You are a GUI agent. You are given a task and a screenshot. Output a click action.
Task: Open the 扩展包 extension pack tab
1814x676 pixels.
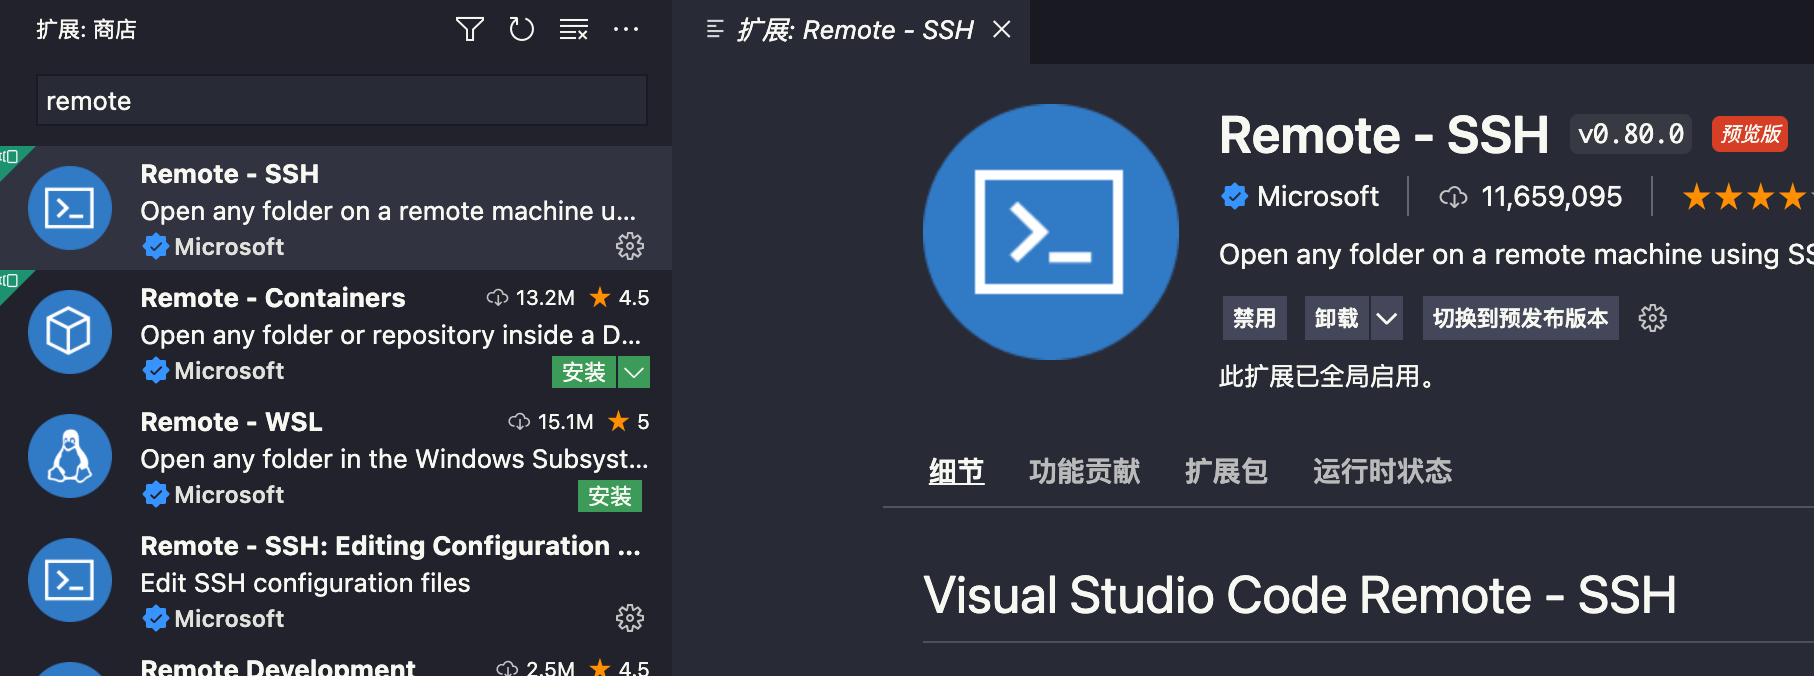[x=1227, y=470]
